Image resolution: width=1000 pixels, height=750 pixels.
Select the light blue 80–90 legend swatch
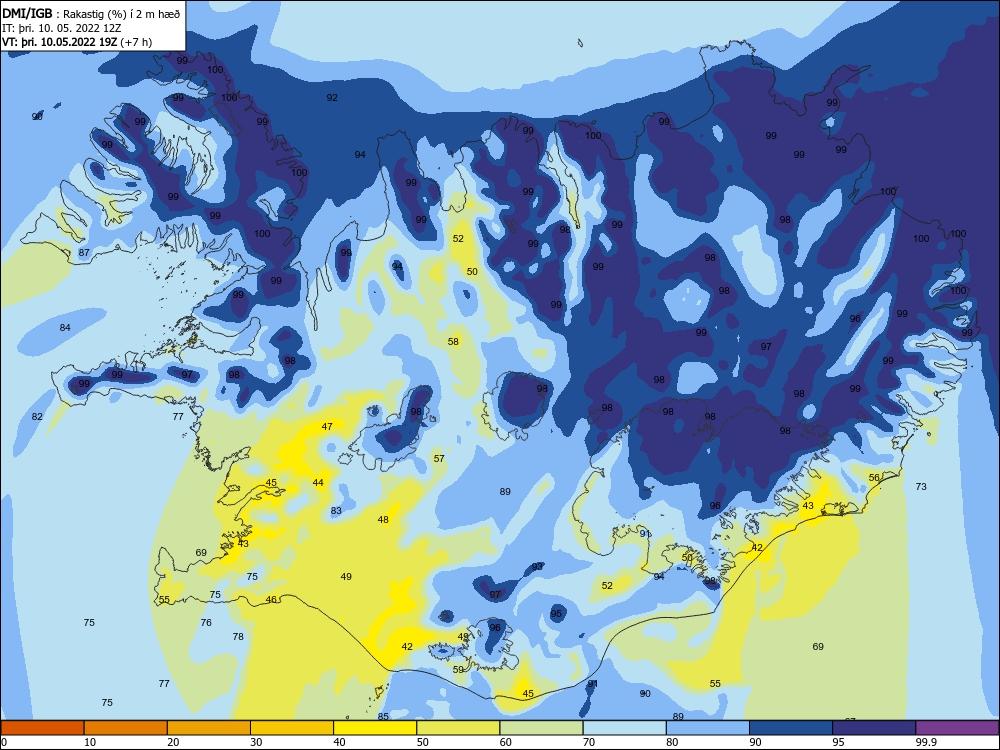[708, 728]
